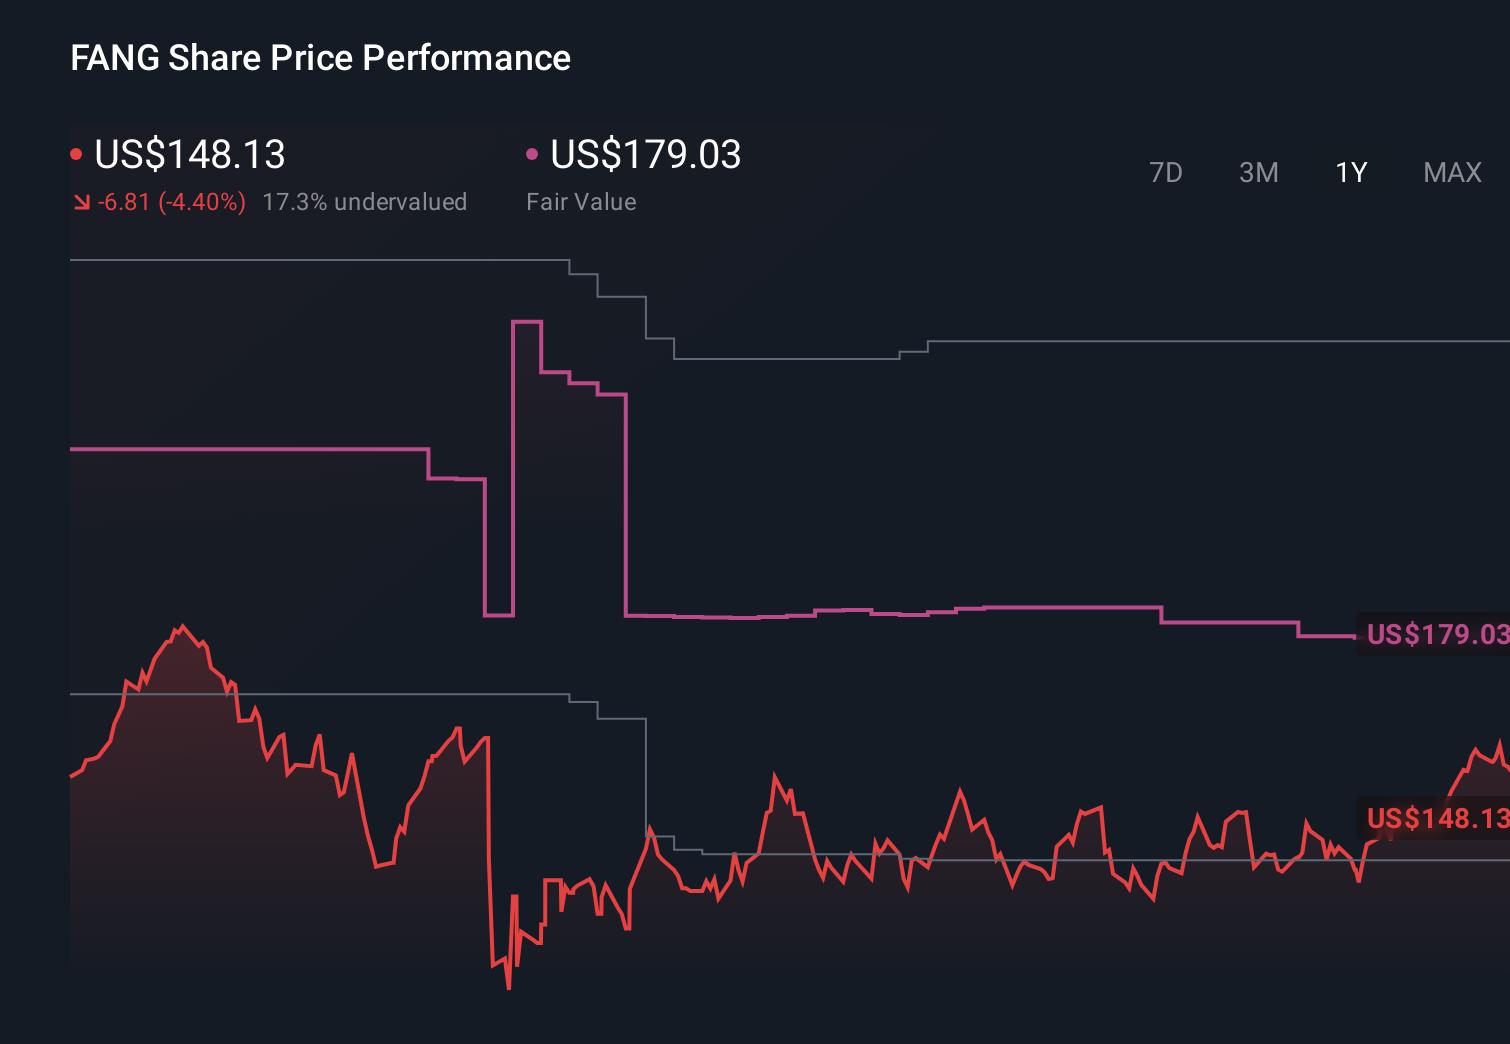The image size is (1510, 1044).
Task: Click the Fair Value label text
Action: tap(580, 201)
